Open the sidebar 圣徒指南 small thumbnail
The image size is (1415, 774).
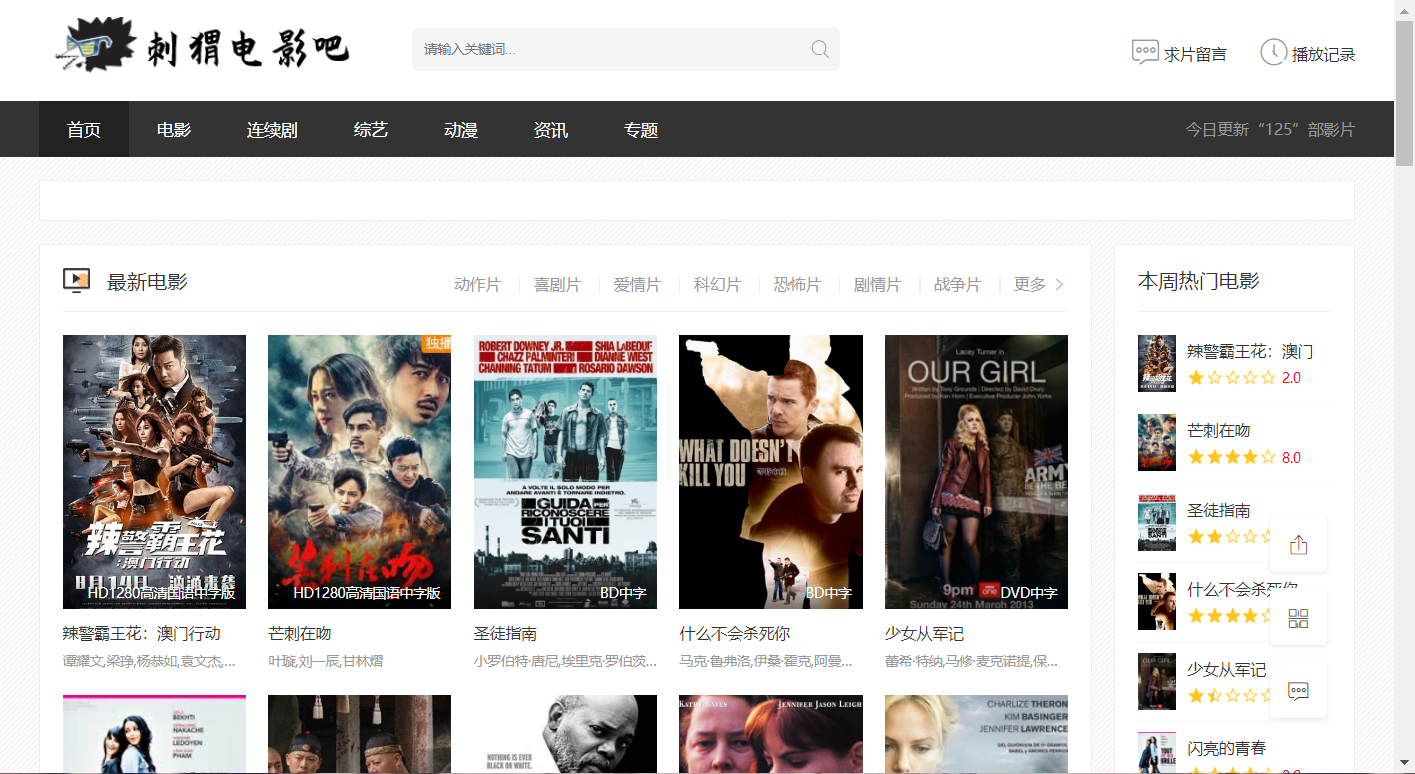[x=1157, y=522]
